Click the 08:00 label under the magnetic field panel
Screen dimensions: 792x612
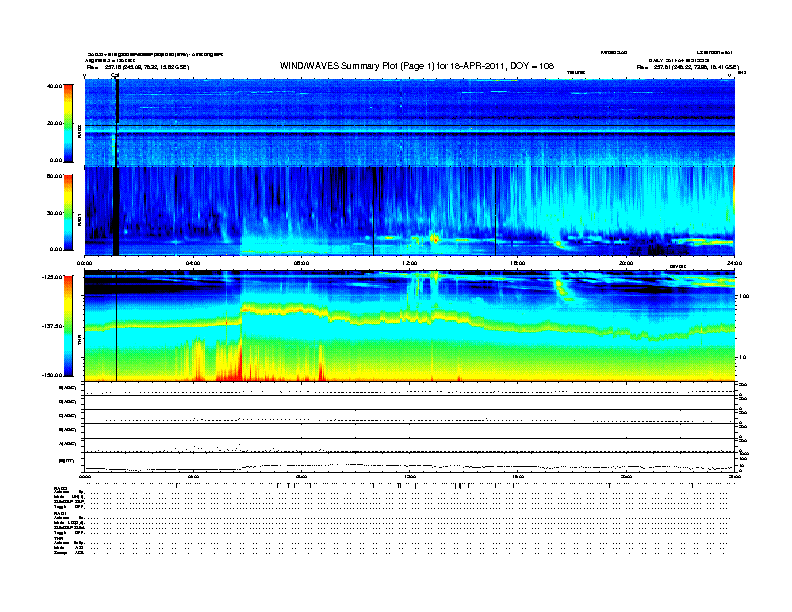(x=301, y=476)
